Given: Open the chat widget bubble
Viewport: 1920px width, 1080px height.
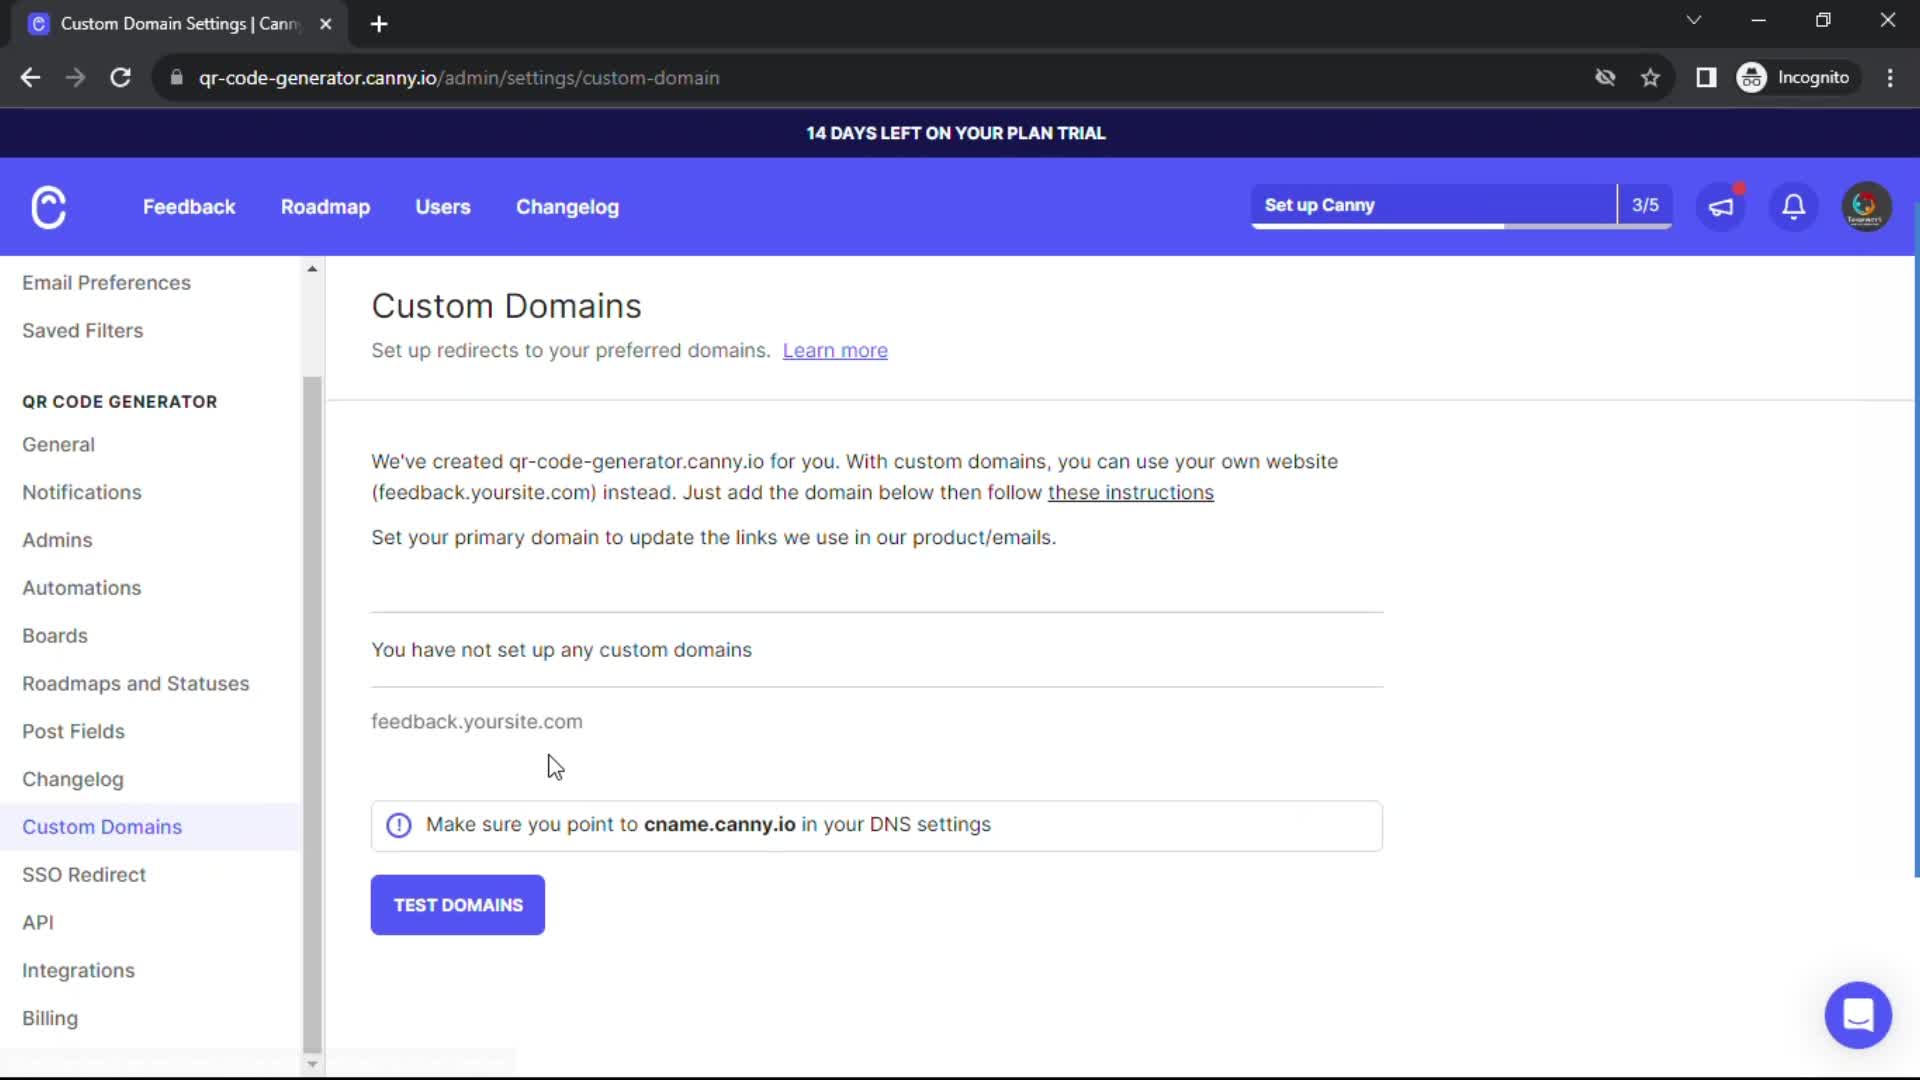Looking at the screenshot, I should pyautogui.click(x=1858, y=1015).
